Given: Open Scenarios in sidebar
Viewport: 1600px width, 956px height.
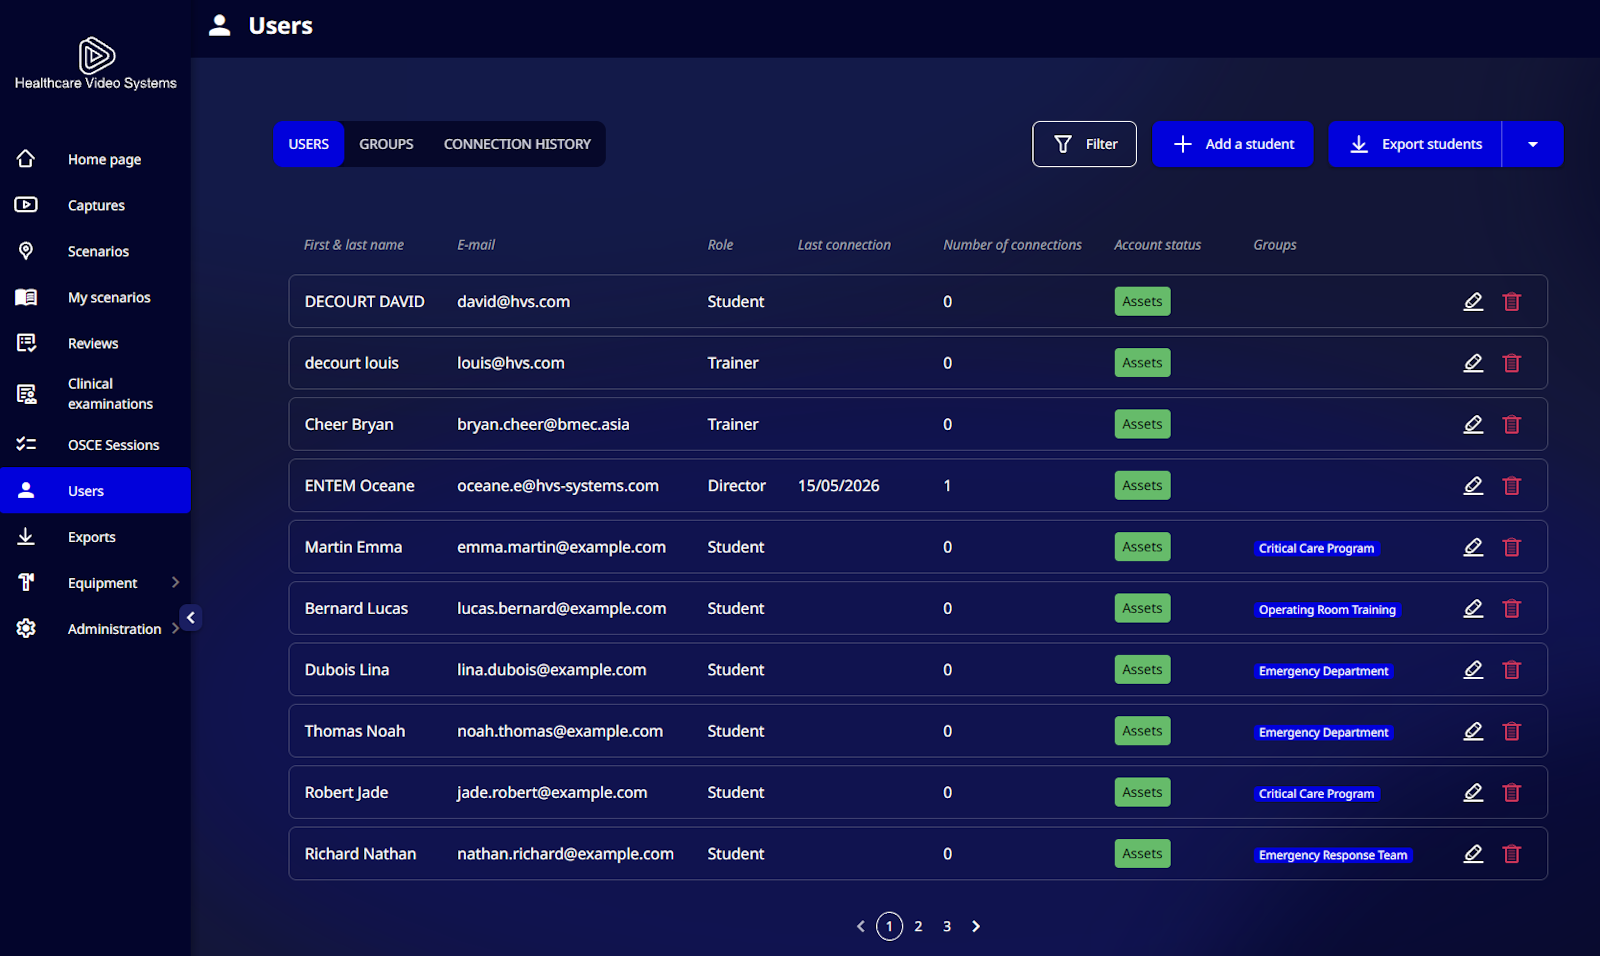Looking at the screenshot, I should point(95,251).
